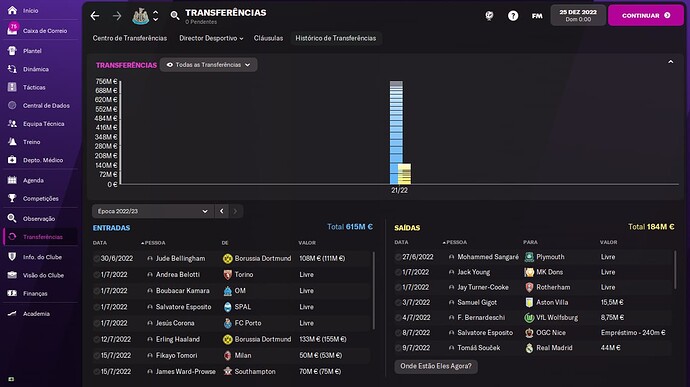Go to Depto. Médico sidebar icon

[12, 160]
